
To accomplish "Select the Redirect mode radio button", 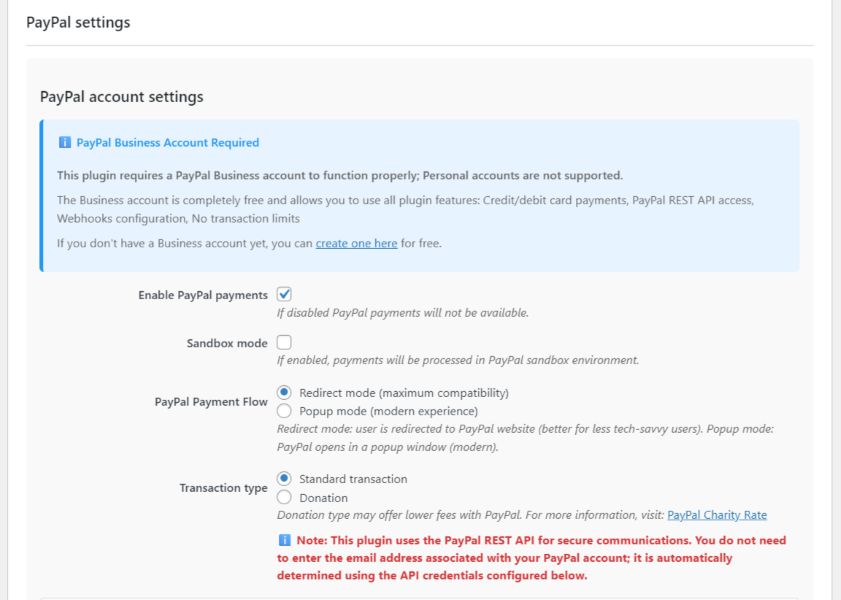I will [x=284, y=392].
